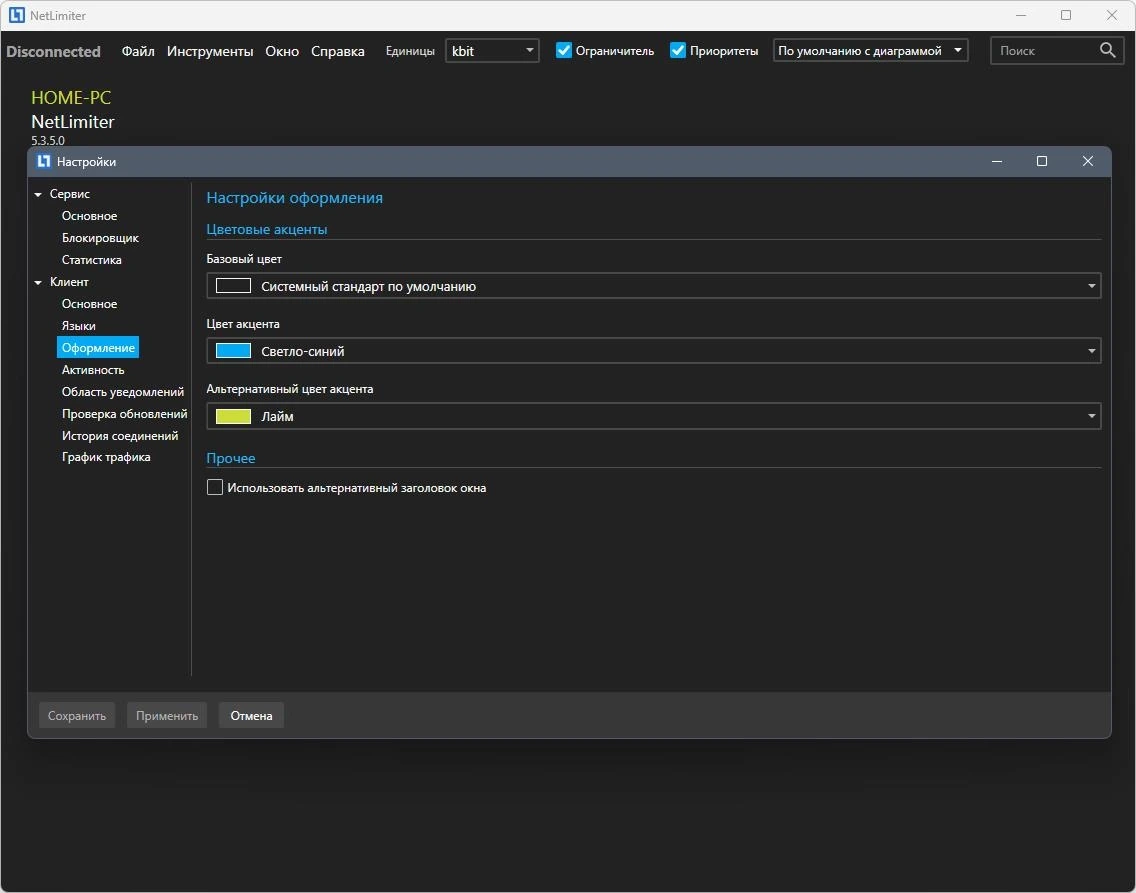1136x893 pixels.
Task: Click the Применить button
Action: 167,716
